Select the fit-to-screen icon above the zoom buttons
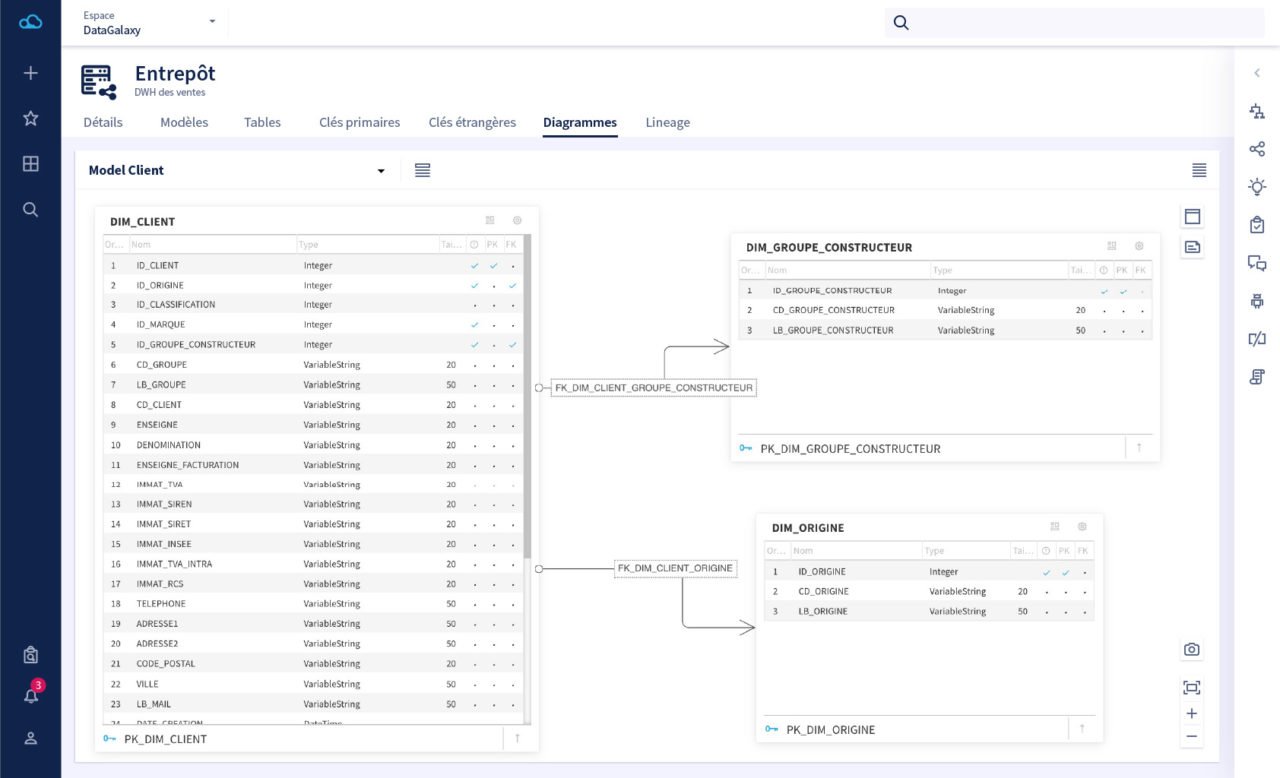Viewport: 1280px width, 778px height. (1191, 686)
